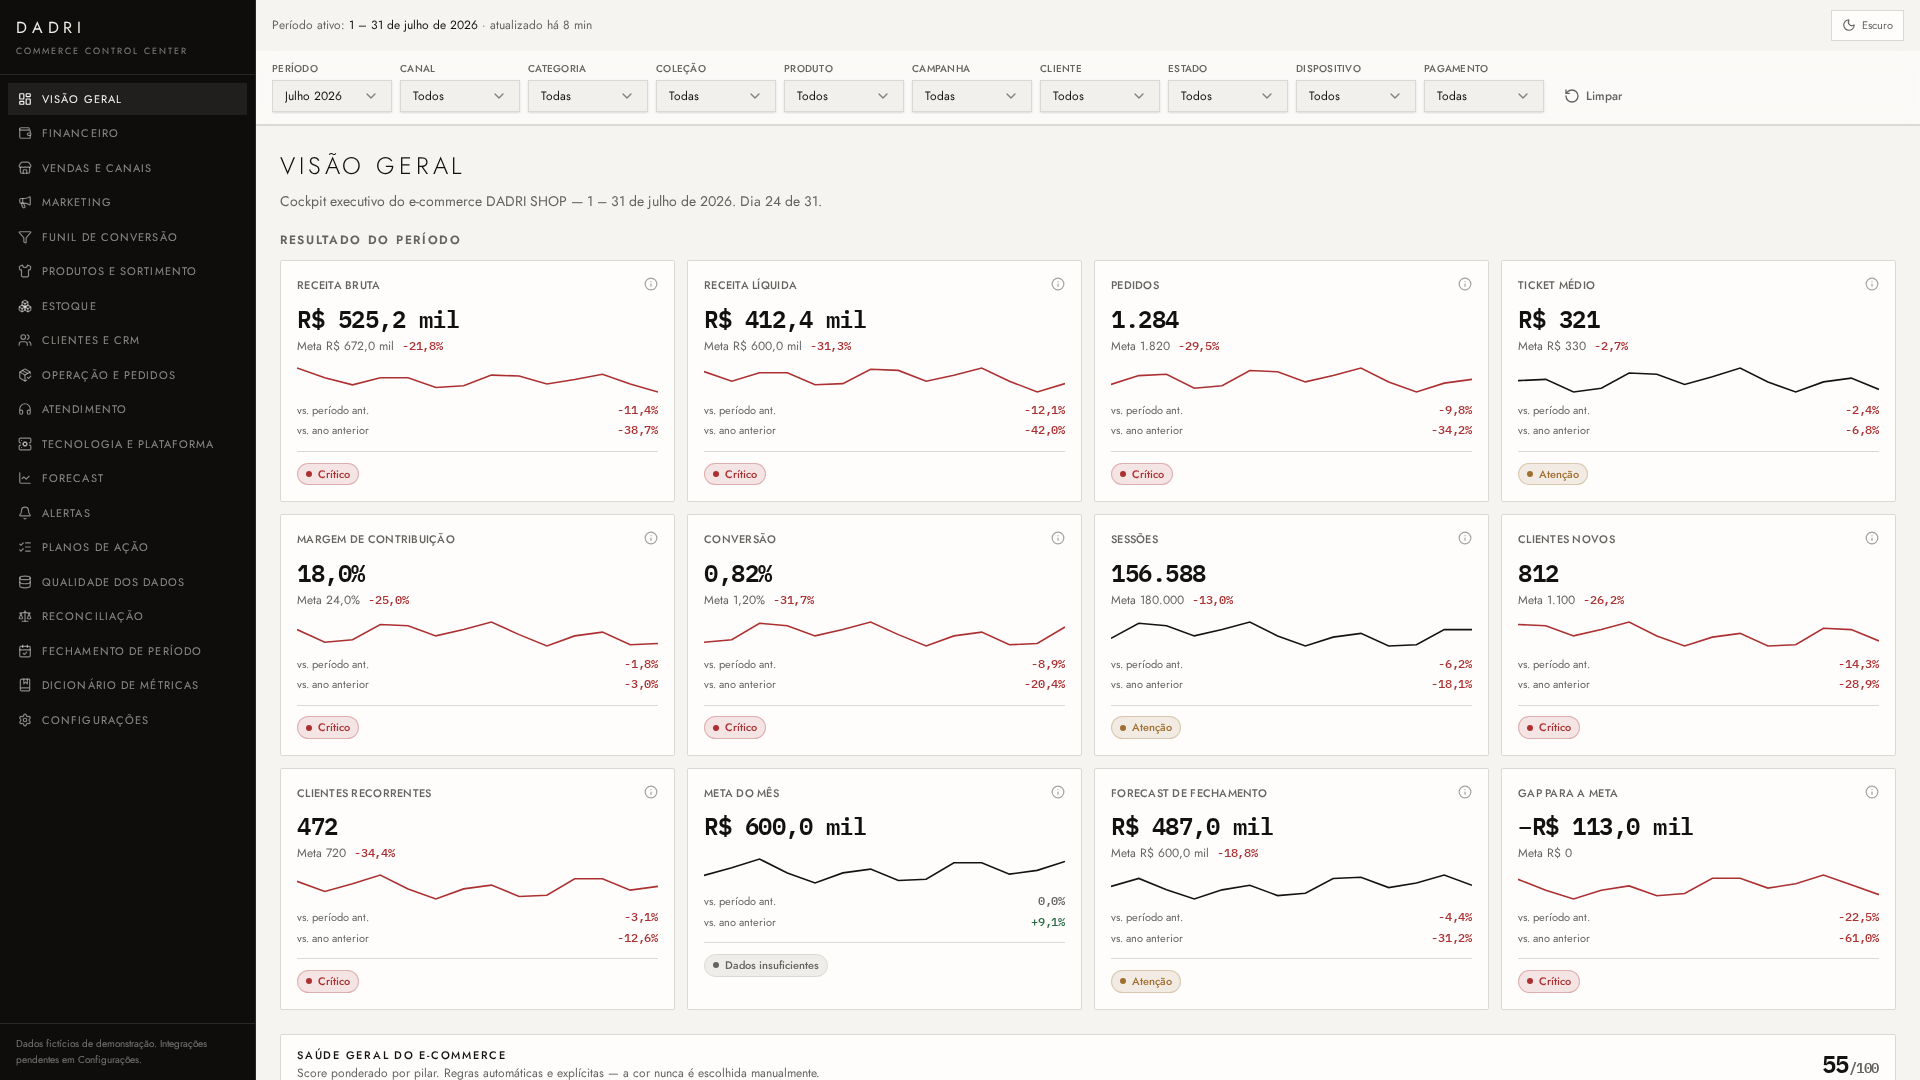The image size is (1920, 1080).
Task: Open the Estado filter dropdown
Action: click(1228, 96)
